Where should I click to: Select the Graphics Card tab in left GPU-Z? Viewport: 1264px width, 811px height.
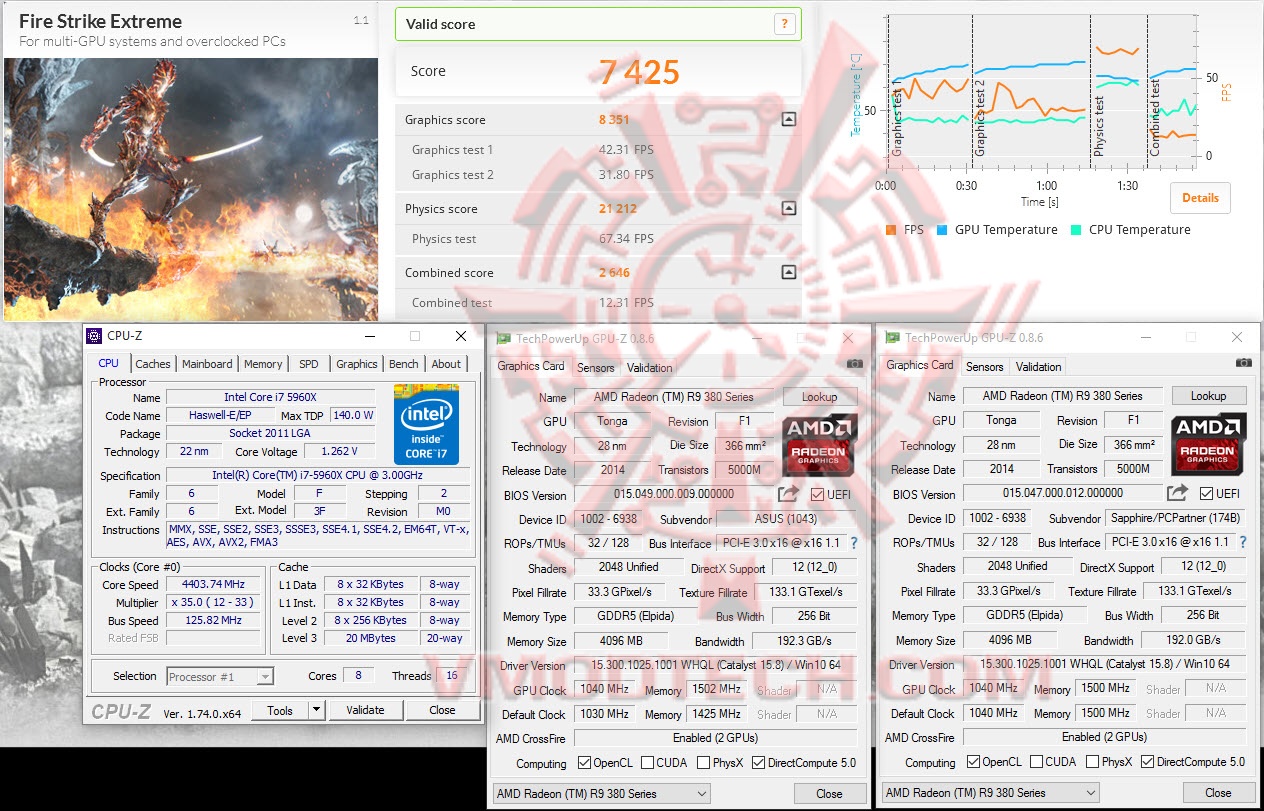coord(531,366)
